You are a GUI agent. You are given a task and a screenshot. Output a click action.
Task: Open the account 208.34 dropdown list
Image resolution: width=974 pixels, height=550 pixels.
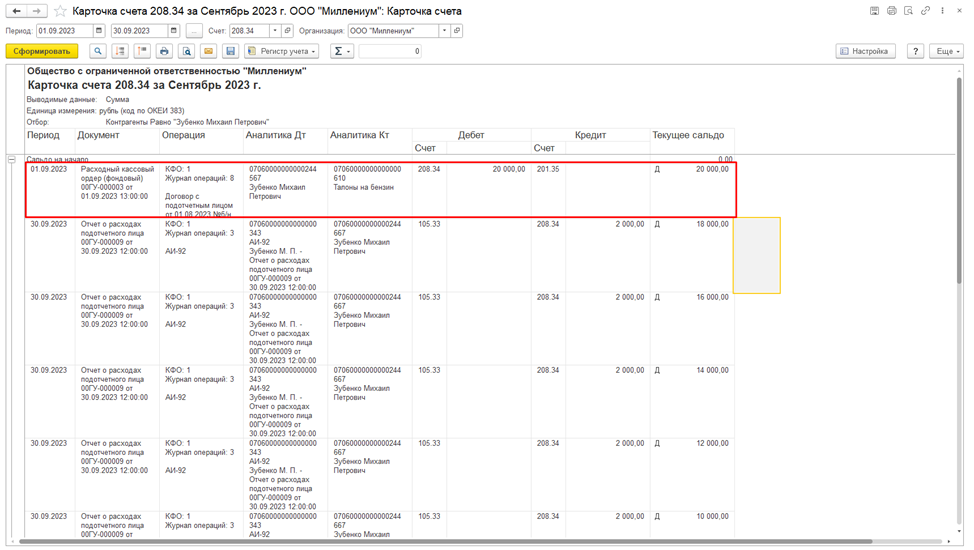[275, 30]
